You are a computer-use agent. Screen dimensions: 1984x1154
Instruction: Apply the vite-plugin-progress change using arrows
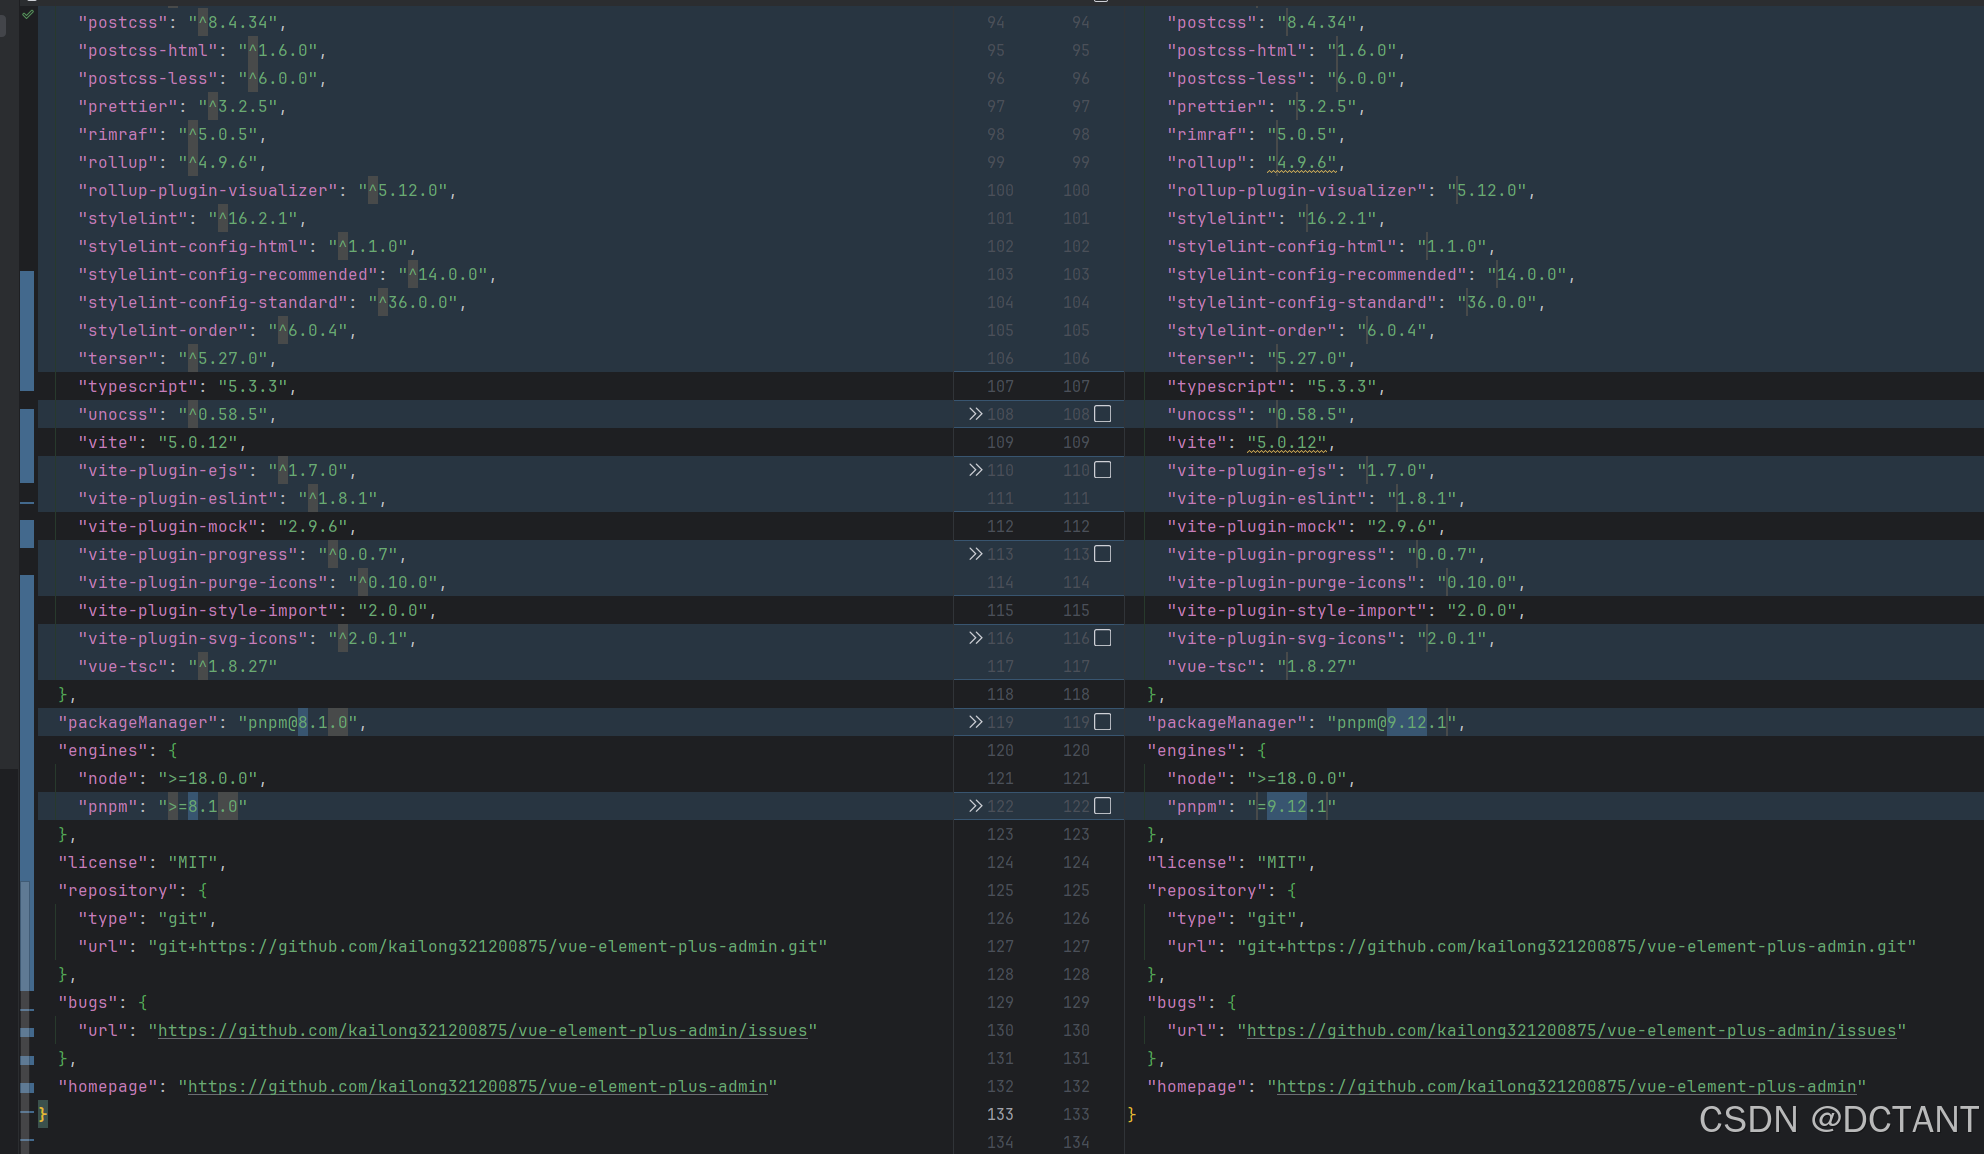(975, 554)
